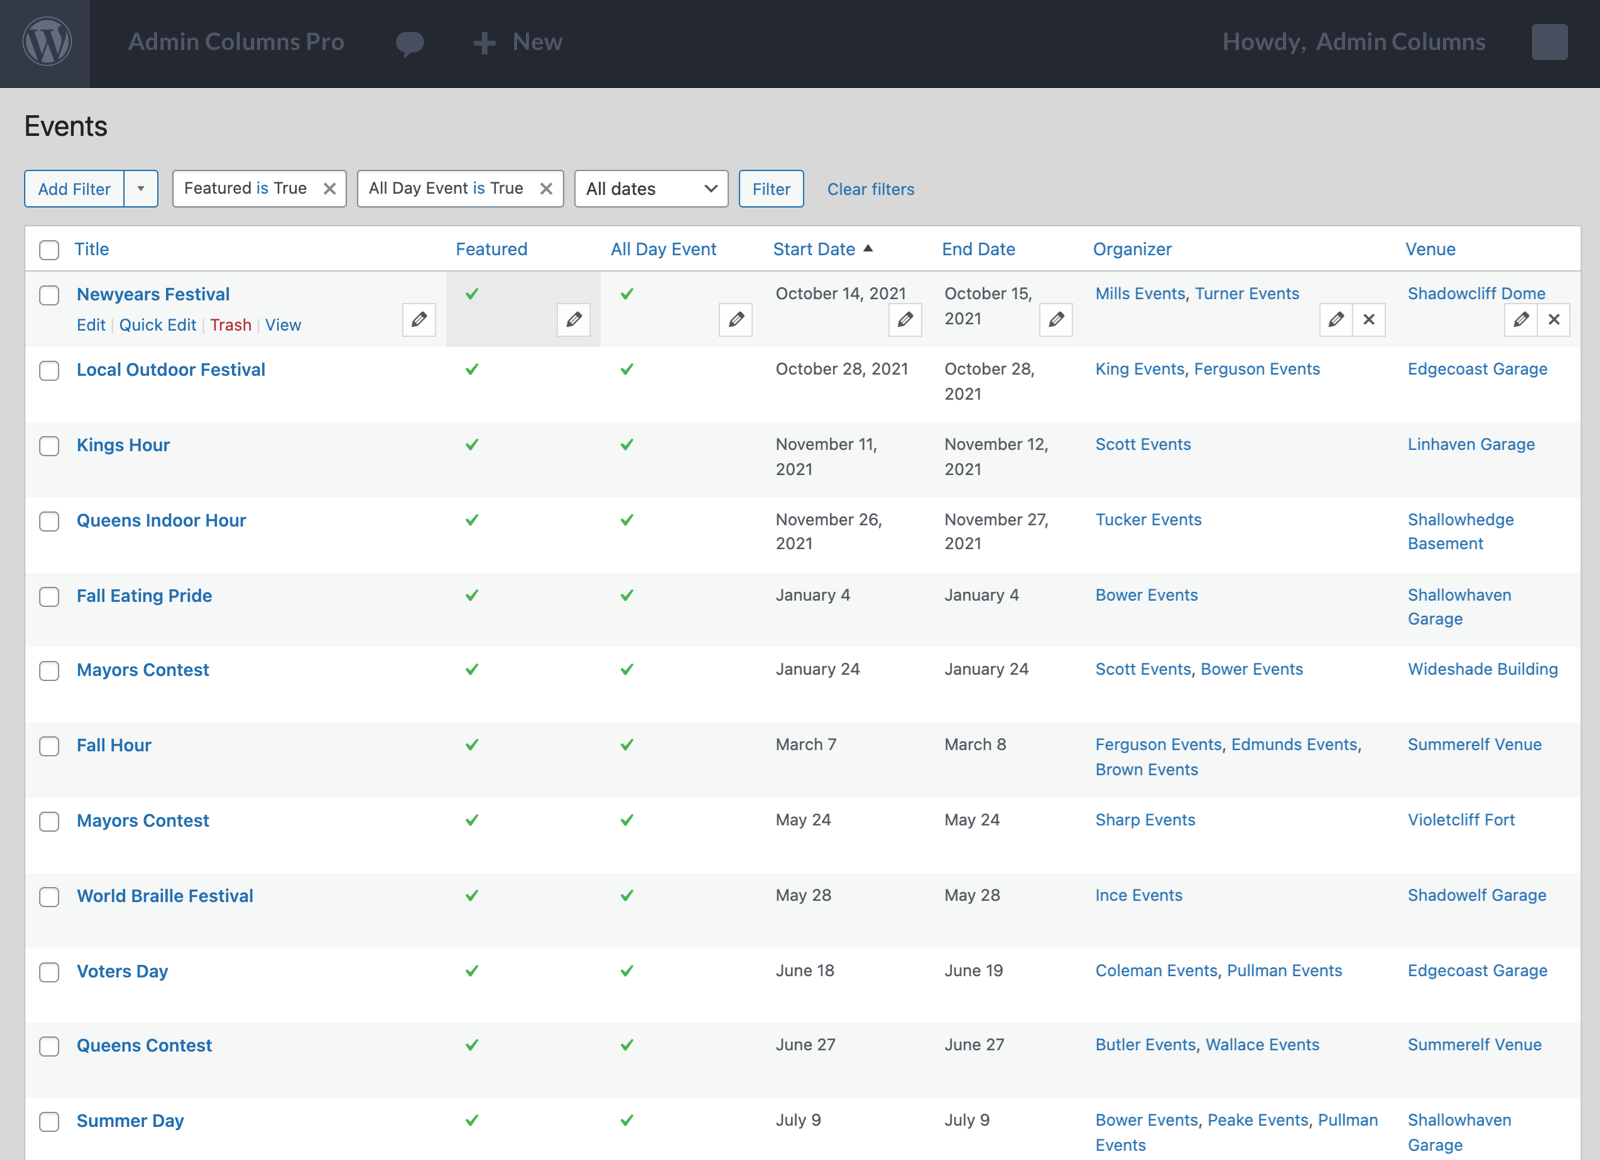This screenshot has width=1600, height=1160.
Task: Open Quick Edit for Newyears Festival
Action: click(x=158, y=325)
